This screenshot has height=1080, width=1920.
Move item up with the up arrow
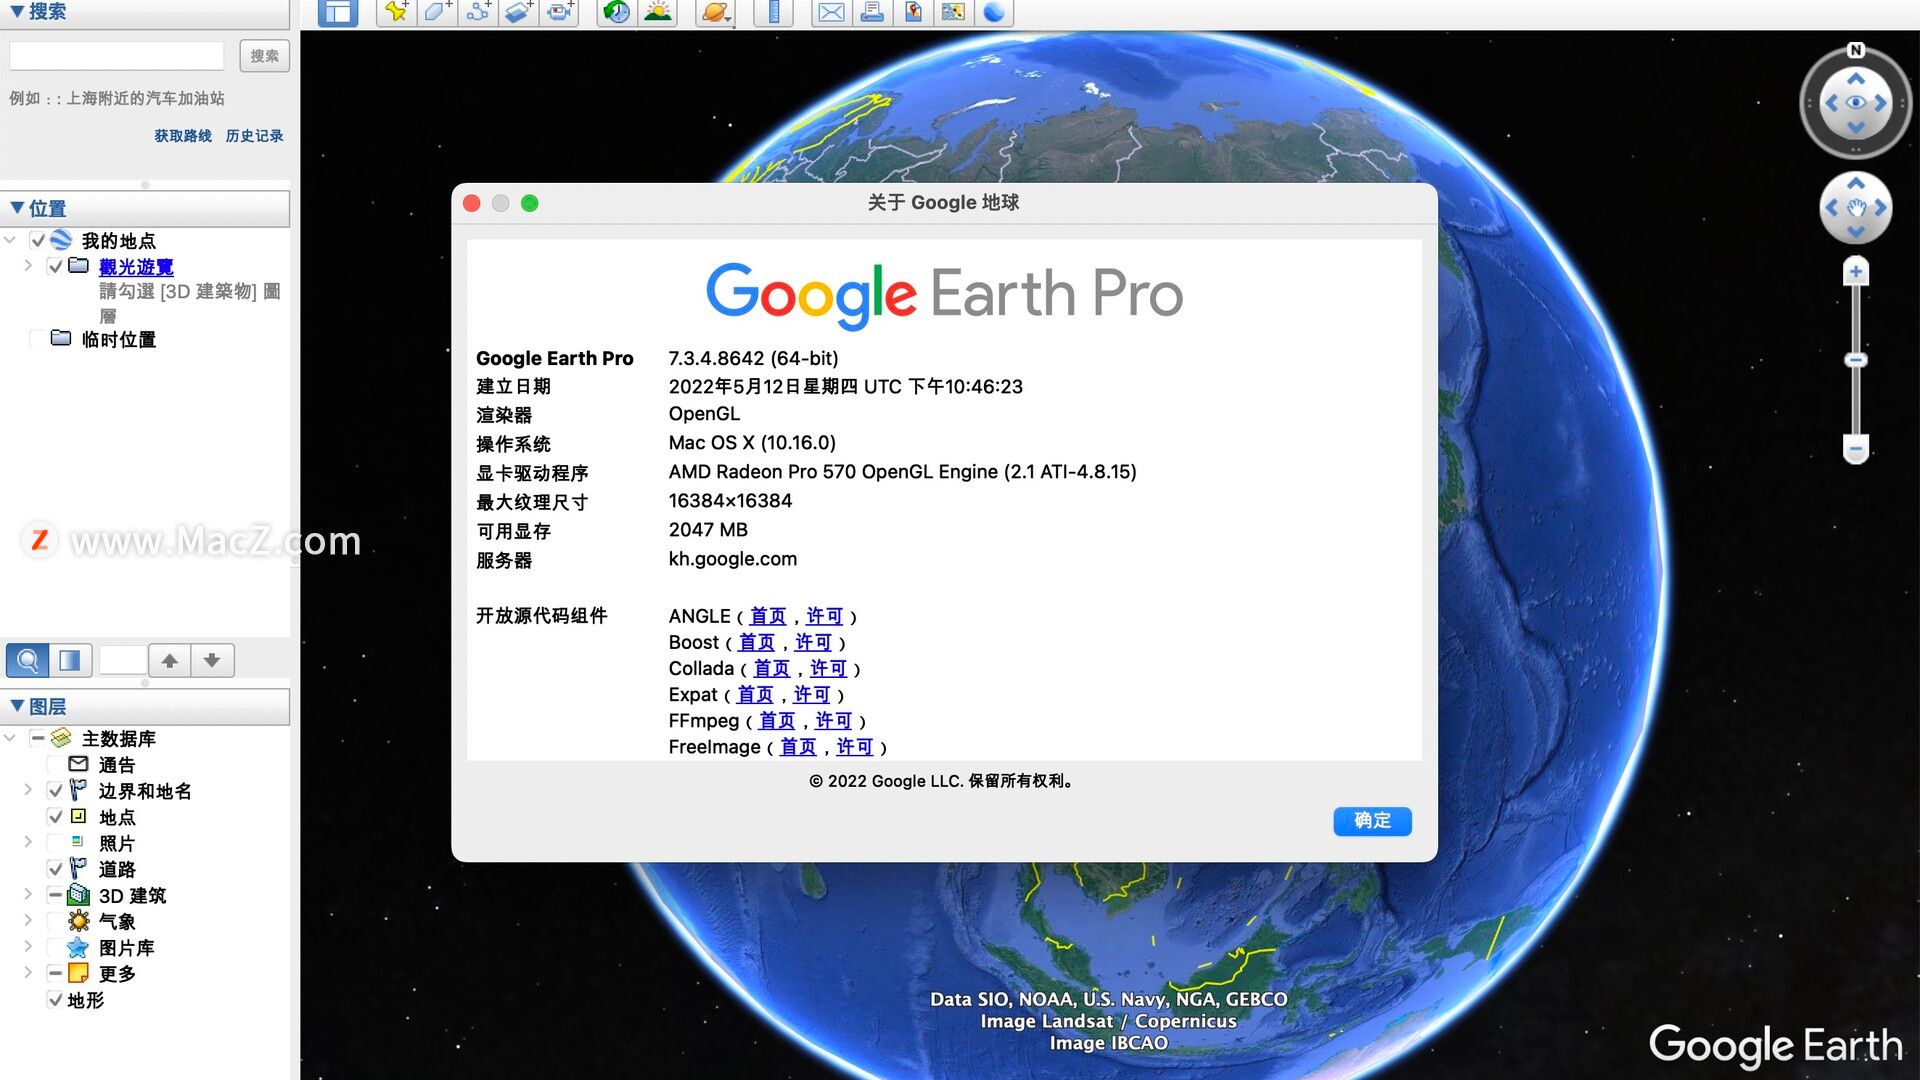pyautogui.click(x=170, y=660)
